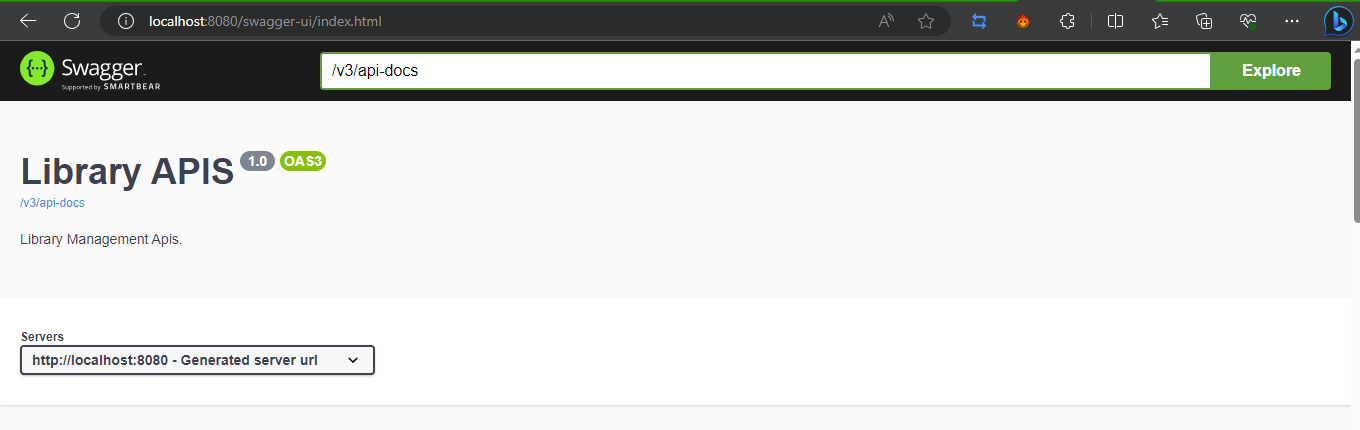Click the Explore button

point(1271,71)
